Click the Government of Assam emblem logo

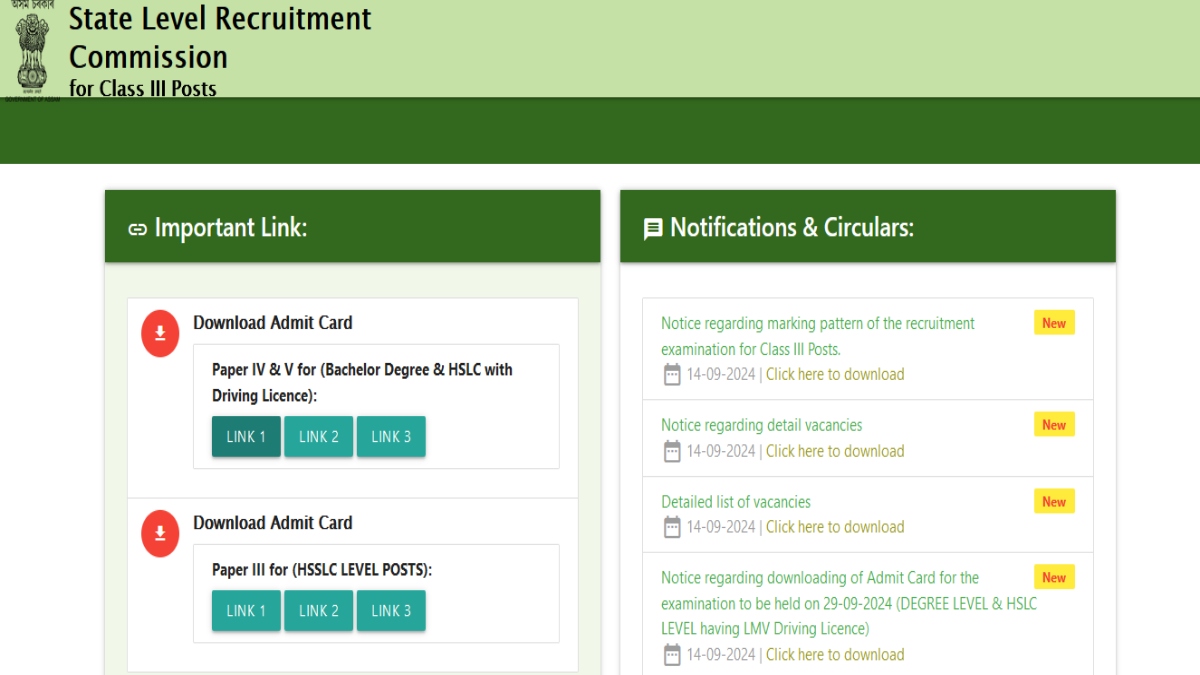[31, 50]
